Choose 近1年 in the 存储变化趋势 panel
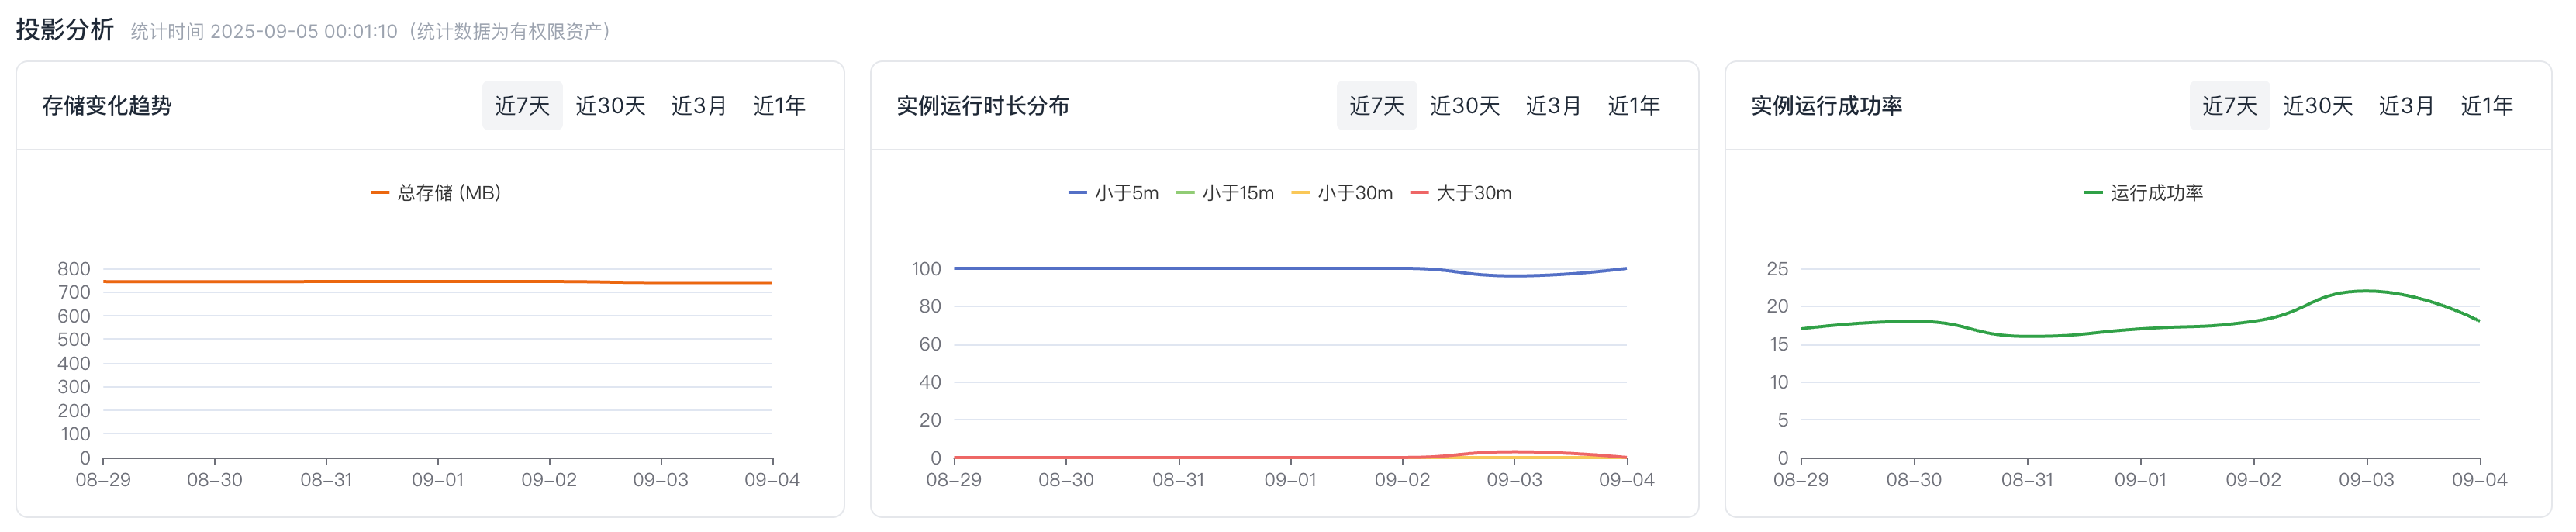The image size is (2576, 532). coord(779,106)
